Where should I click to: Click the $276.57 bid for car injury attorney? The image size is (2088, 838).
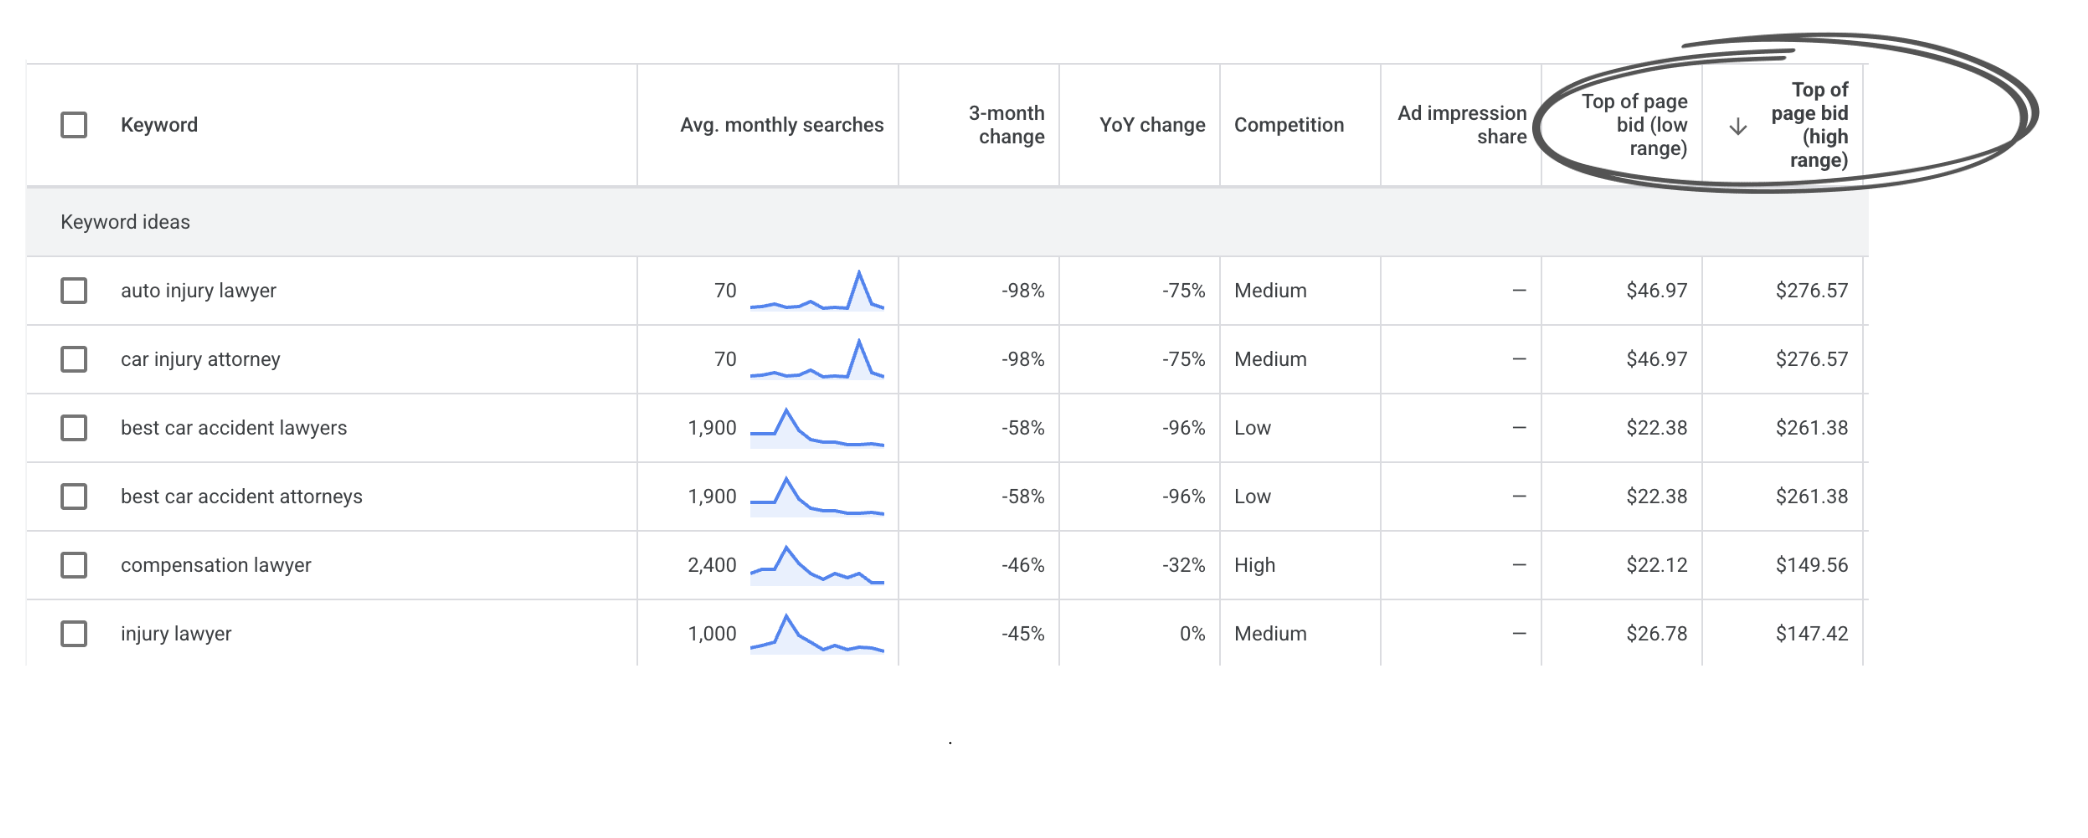click(1812, 359)
